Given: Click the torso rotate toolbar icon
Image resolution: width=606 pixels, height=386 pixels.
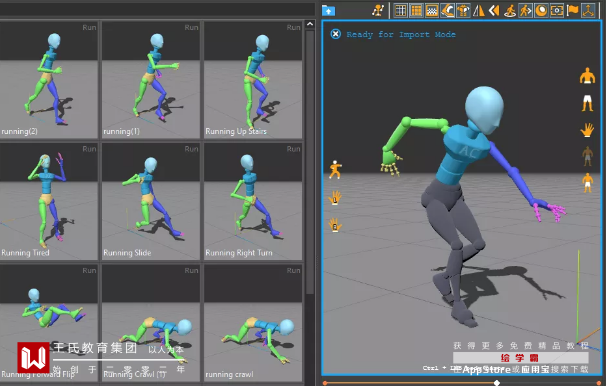Looking at the screenshot, I should (x=463, y=10).
